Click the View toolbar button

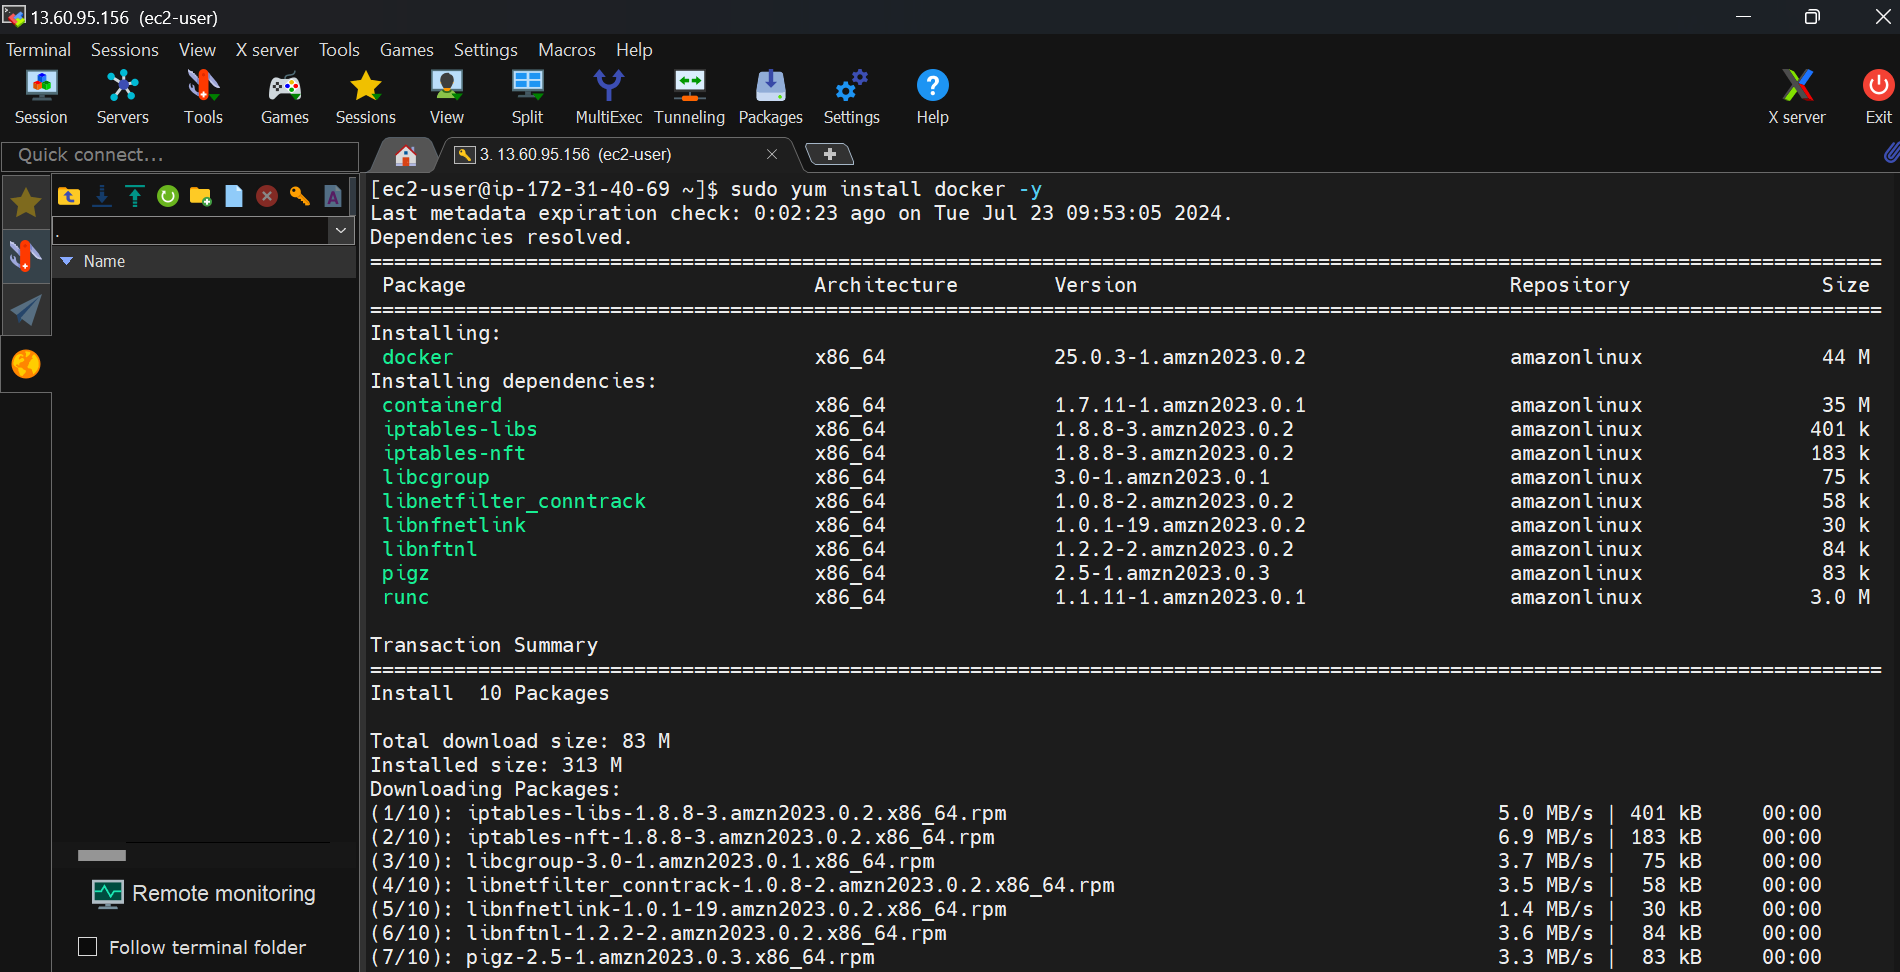coord(446,97)
